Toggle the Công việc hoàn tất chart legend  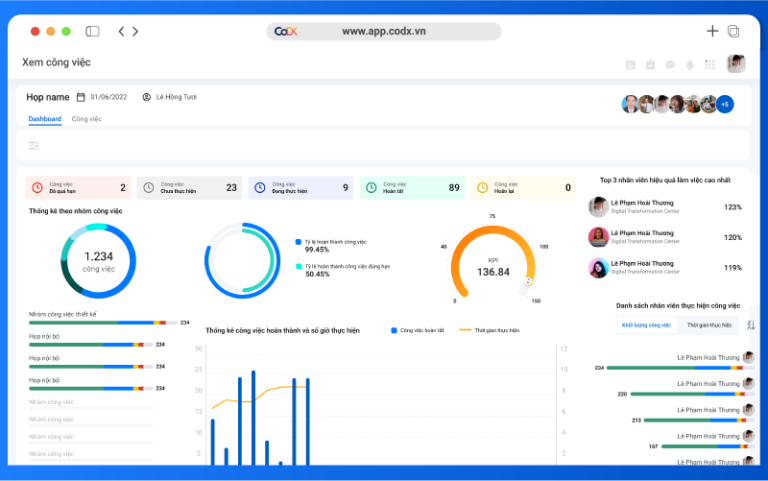pyautogui.click(x=417, y=330)
